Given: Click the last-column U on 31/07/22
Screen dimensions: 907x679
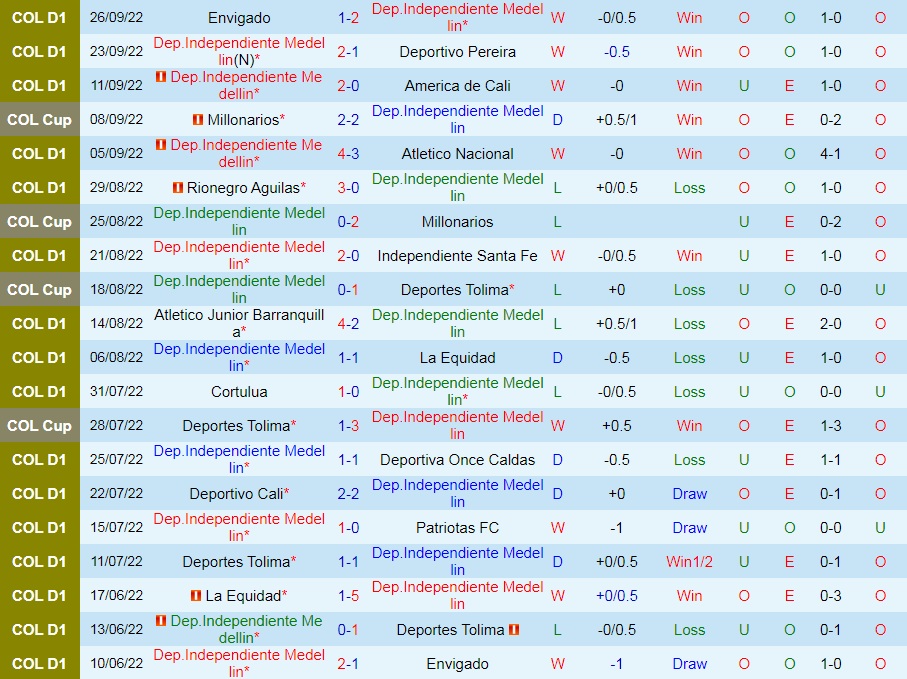Looking at the screenshot, I should 880,392.
